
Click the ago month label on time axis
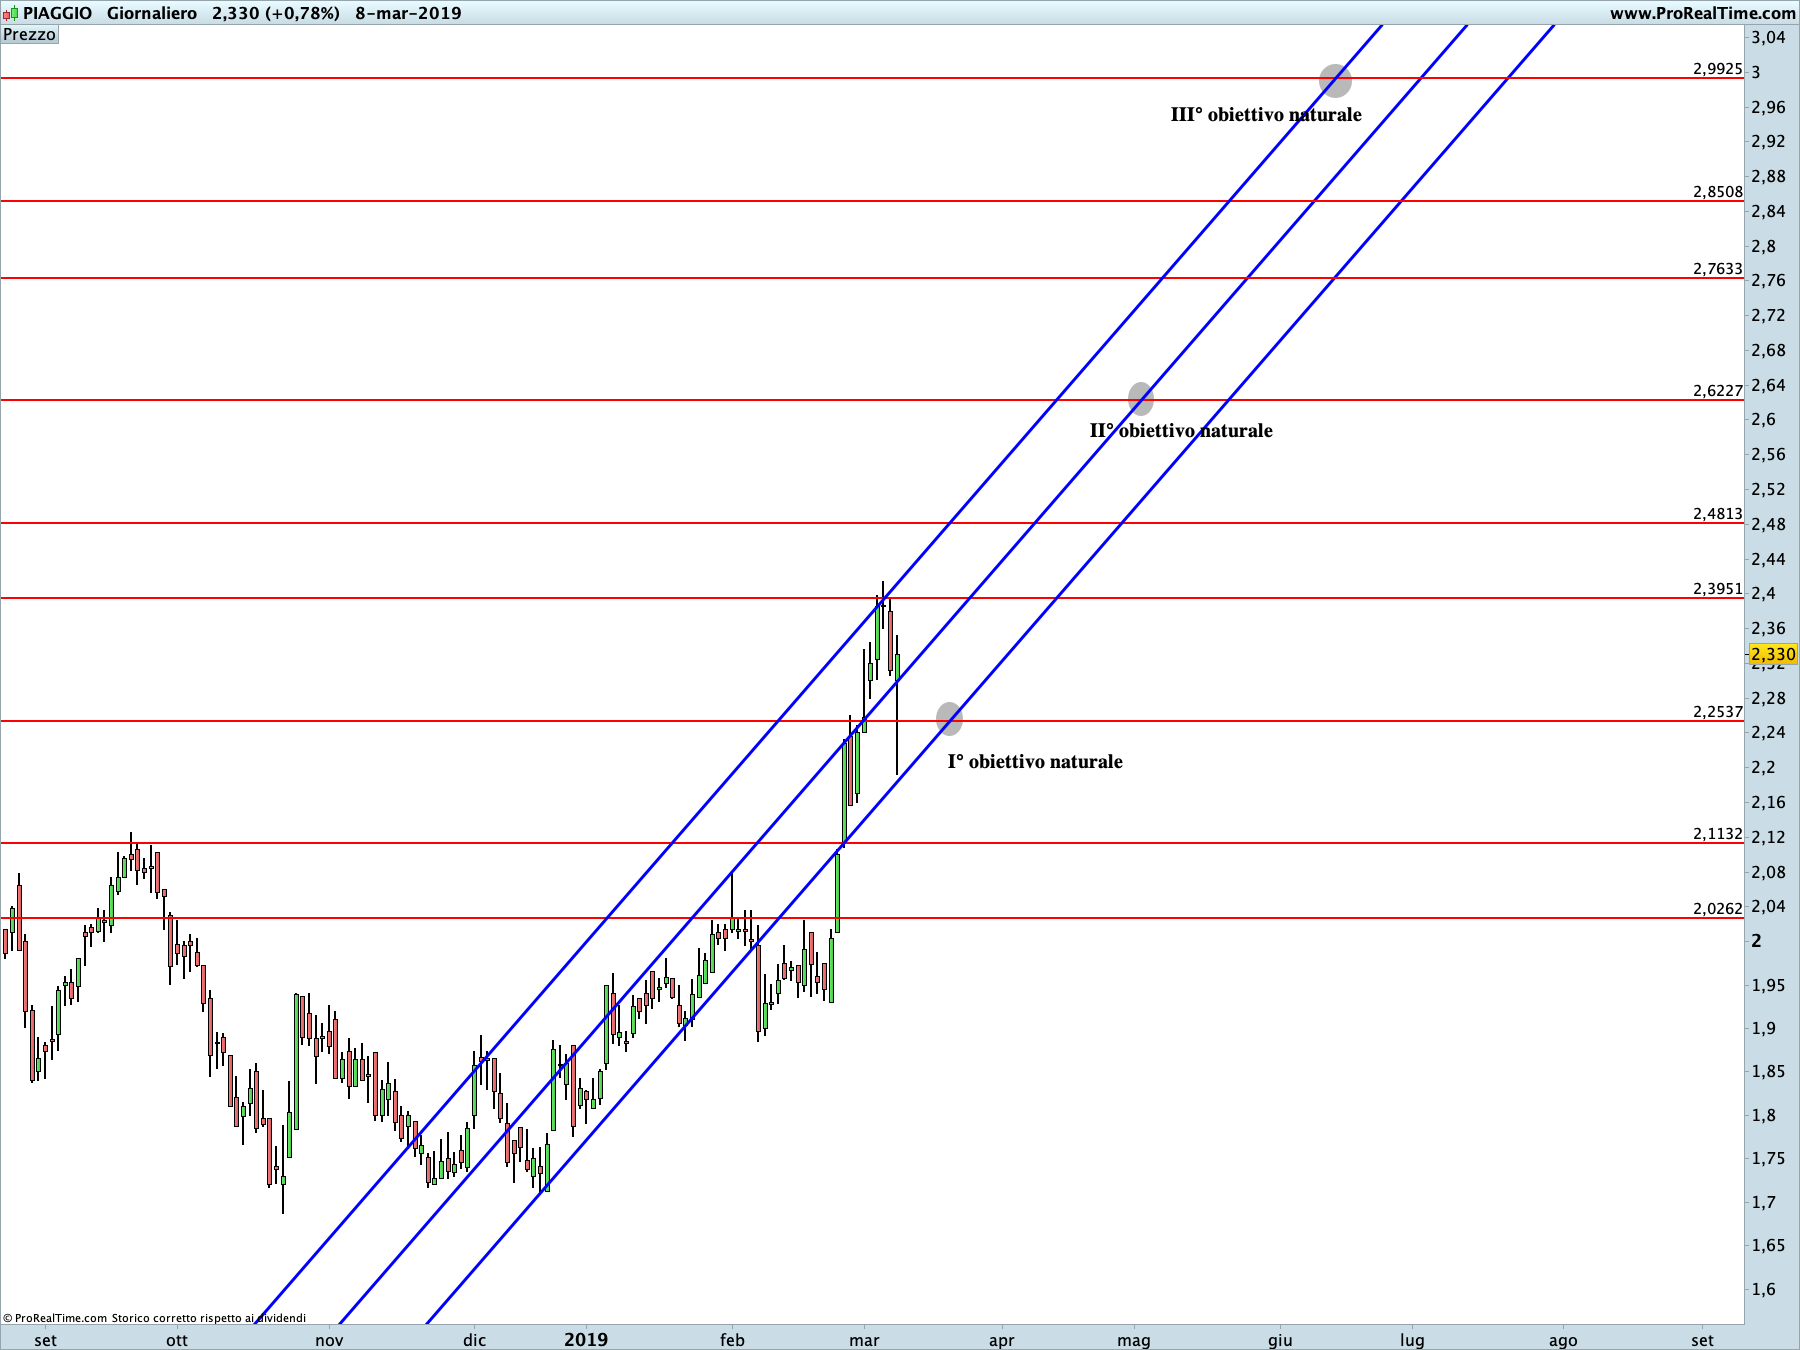[1563, 1340]
